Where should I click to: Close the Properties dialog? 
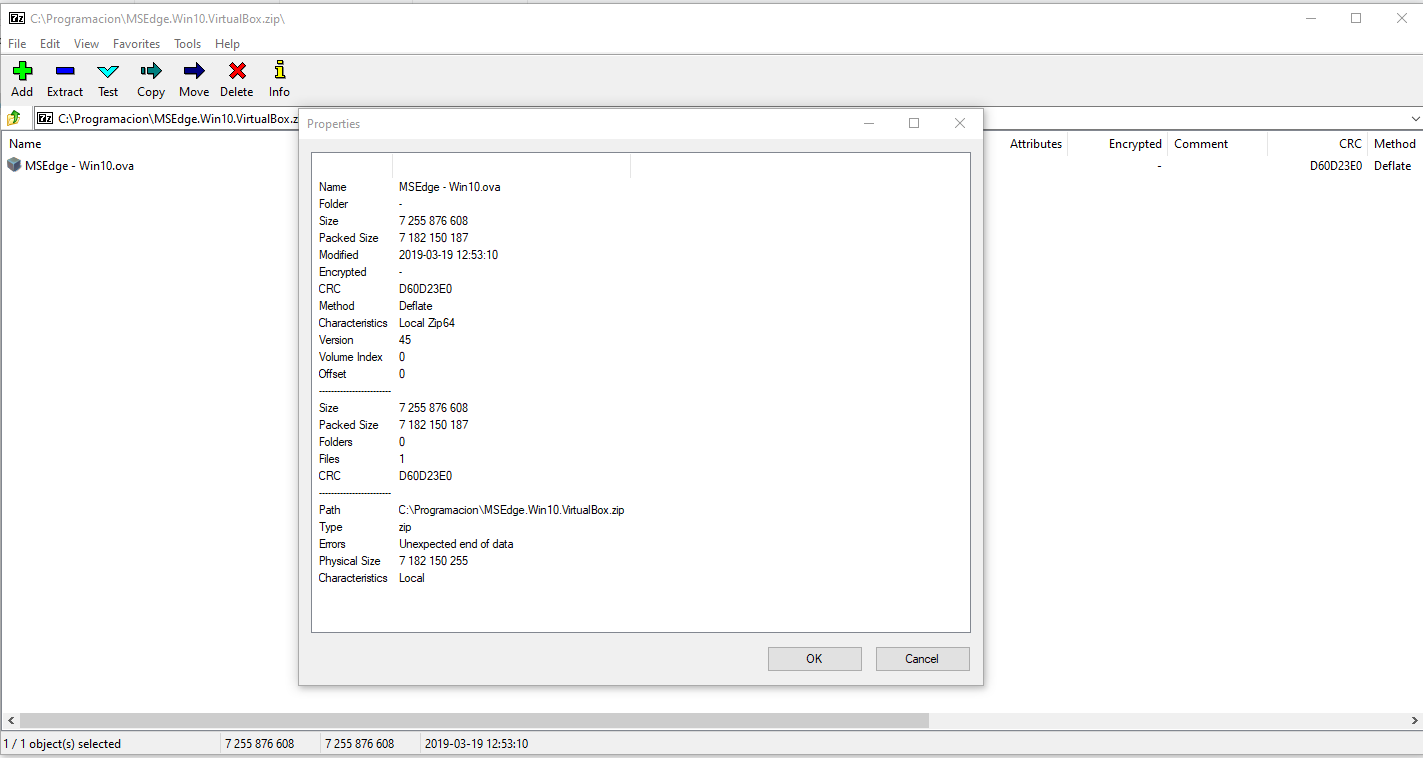pyautogui.click(x=960, y=123)
